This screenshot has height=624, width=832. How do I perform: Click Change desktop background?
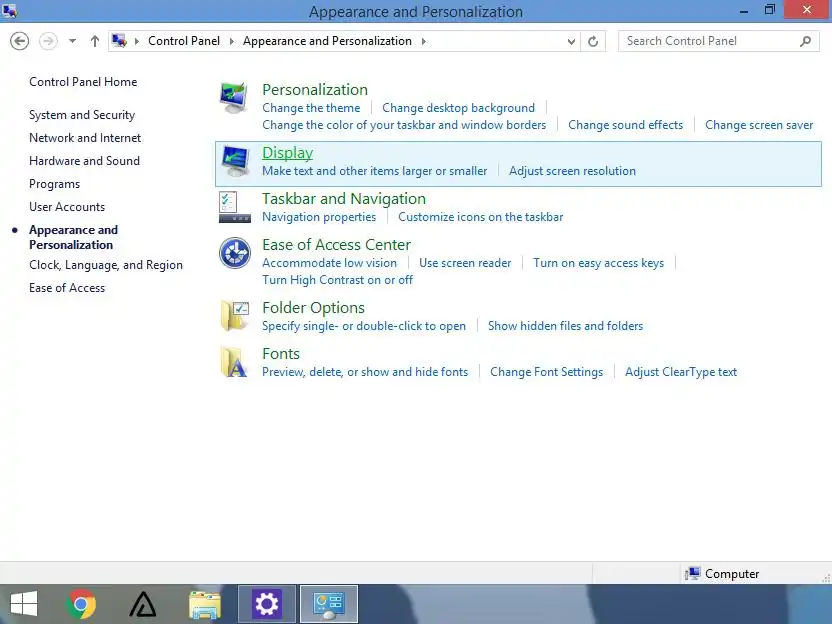[458, 108]
